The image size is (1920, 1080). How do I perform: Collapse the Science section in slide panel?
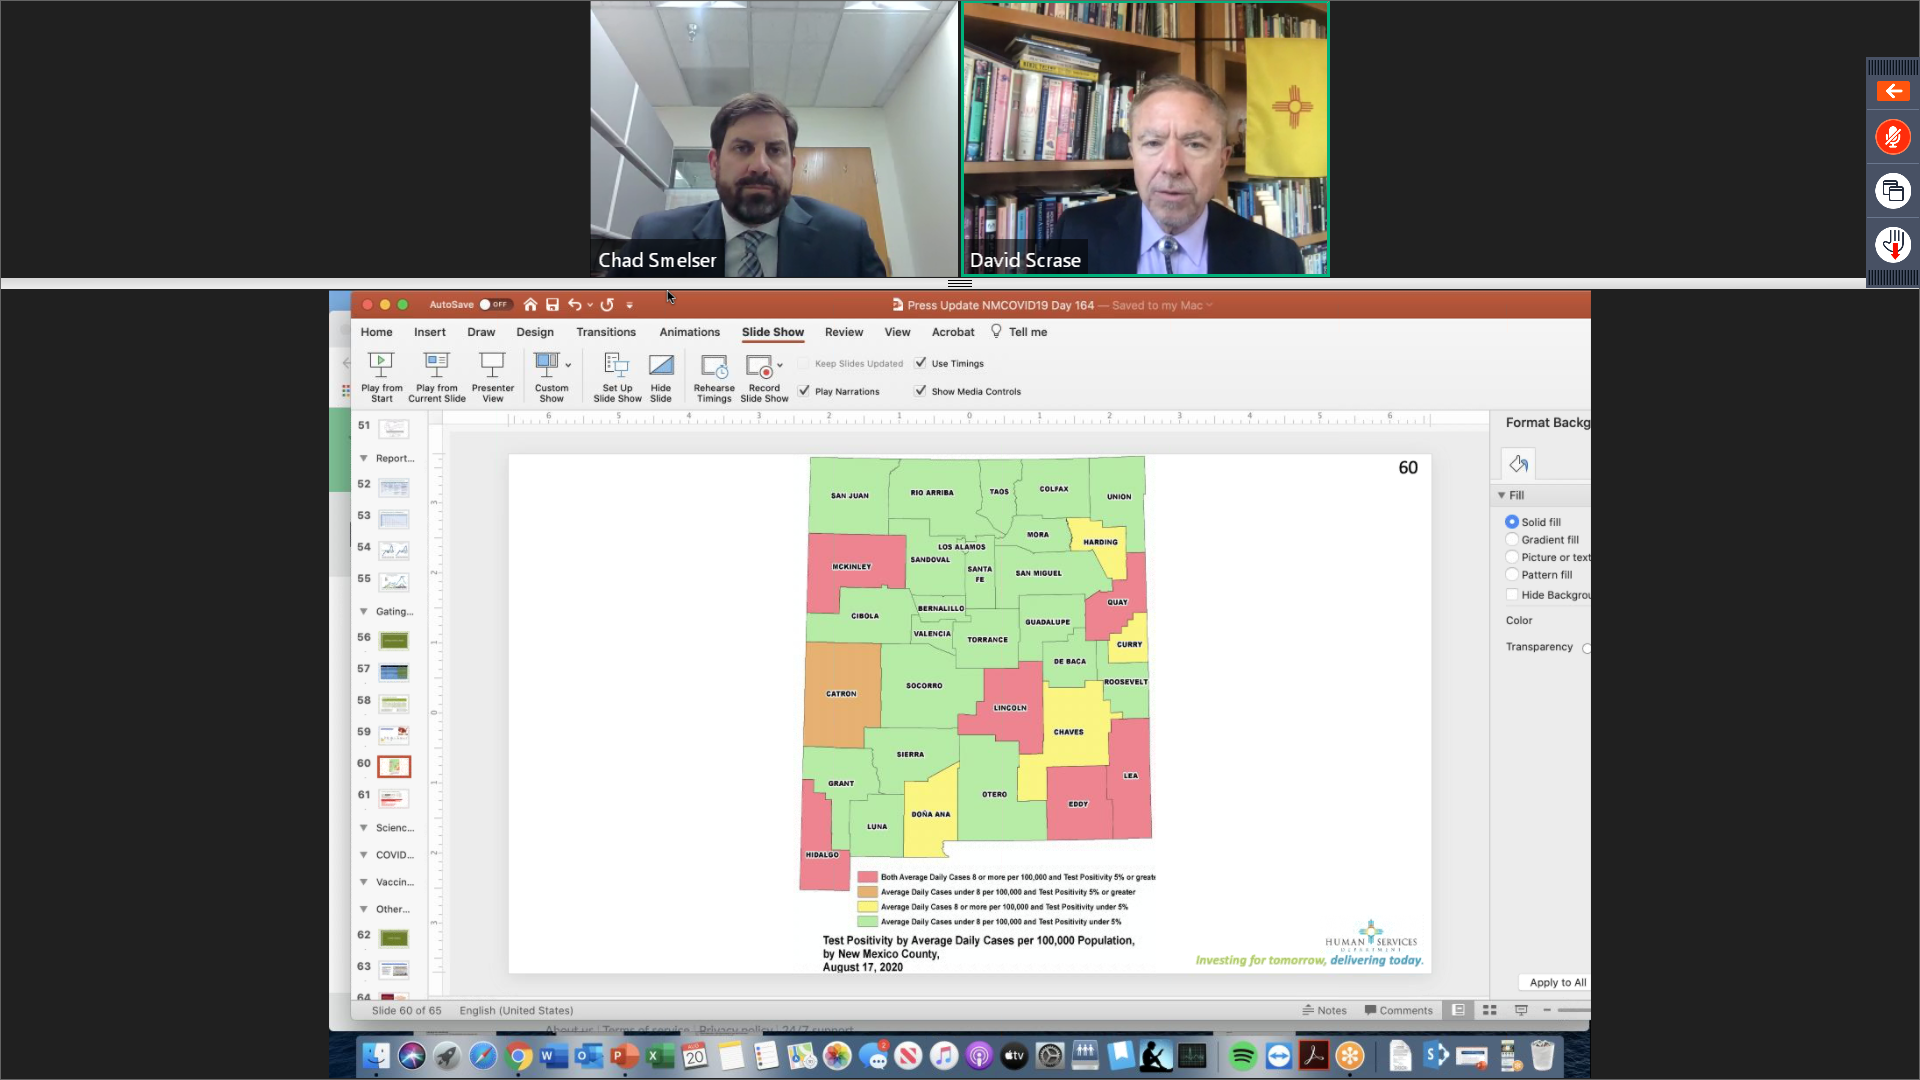coord(364,828)
